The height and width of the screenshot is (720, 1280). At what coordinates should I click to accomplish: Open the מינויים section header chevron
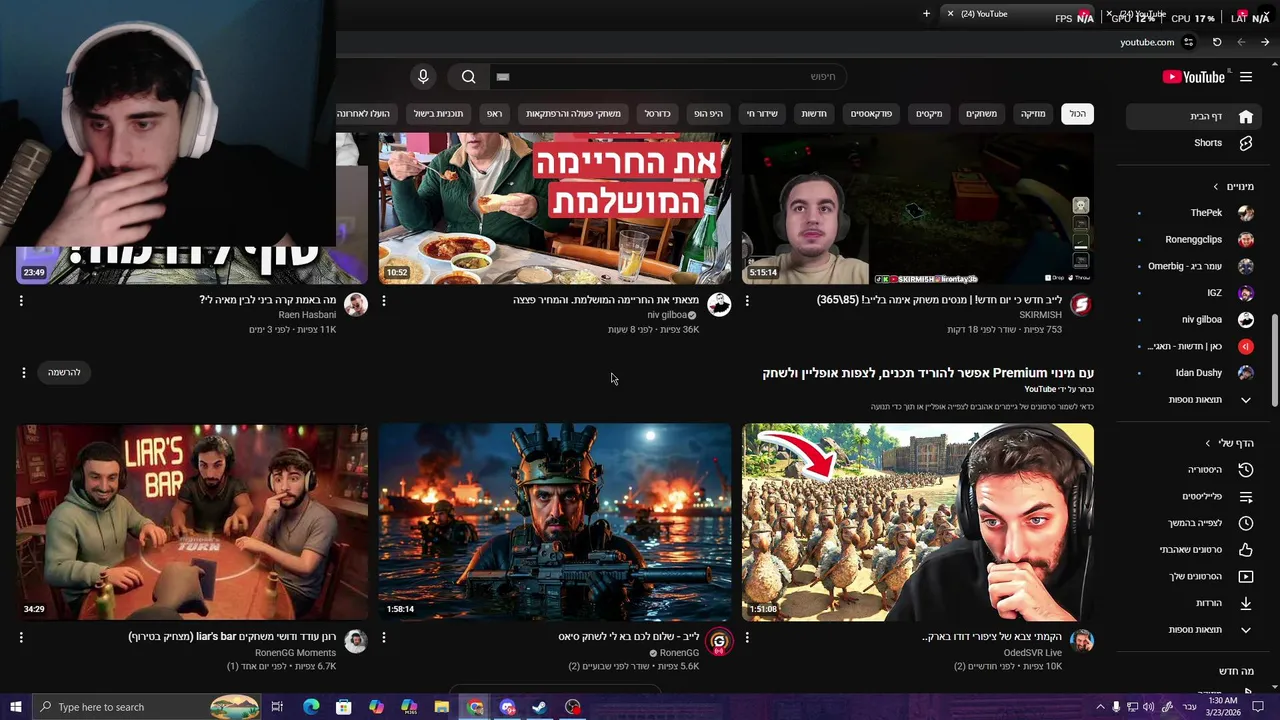click(1216, 187)
